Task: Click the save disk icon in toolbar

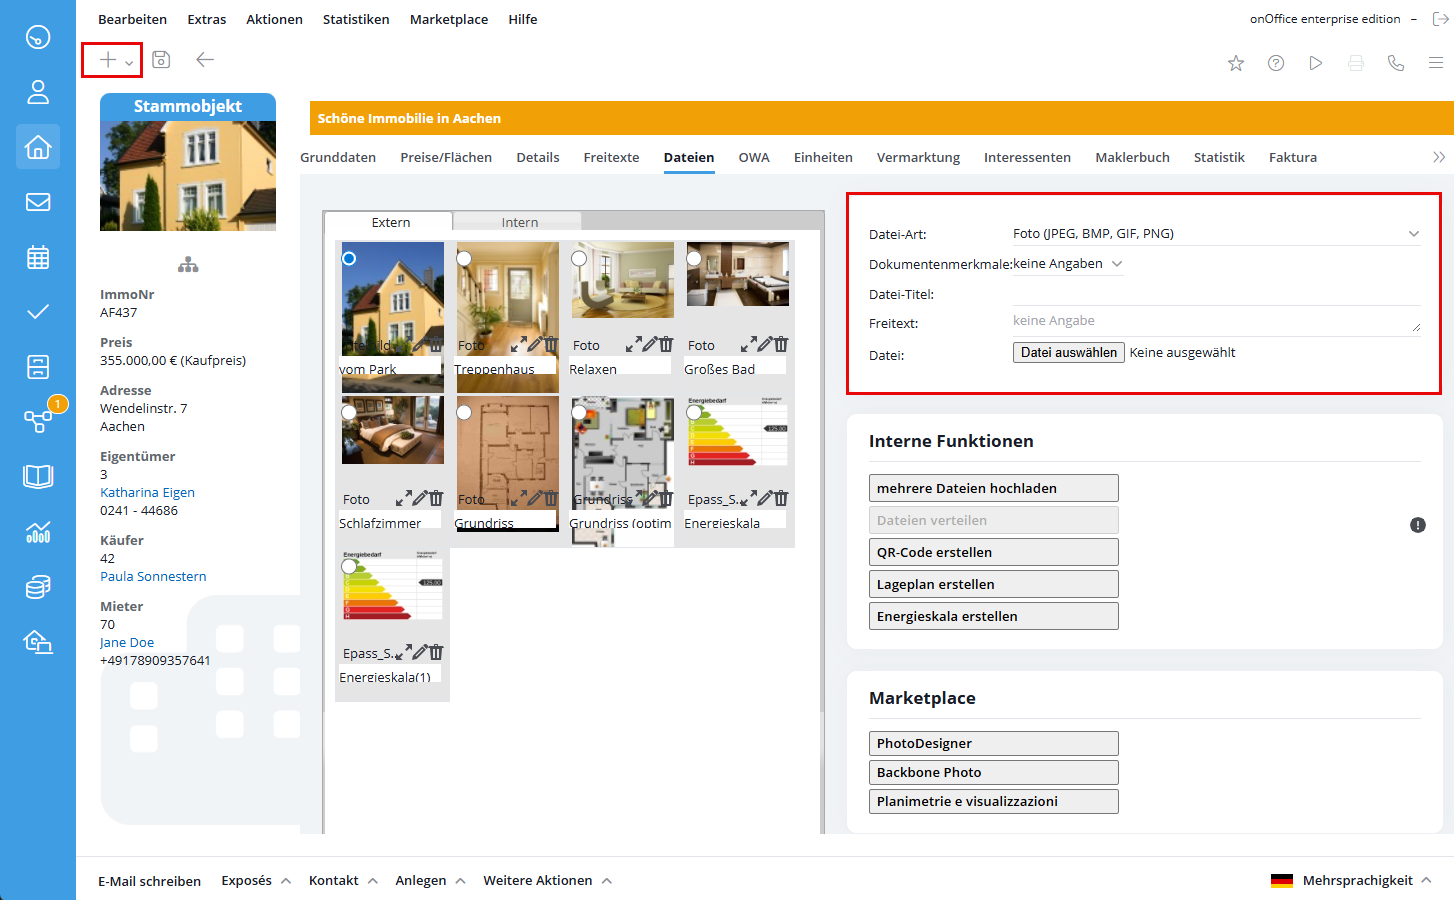Action: click(161, 60)
